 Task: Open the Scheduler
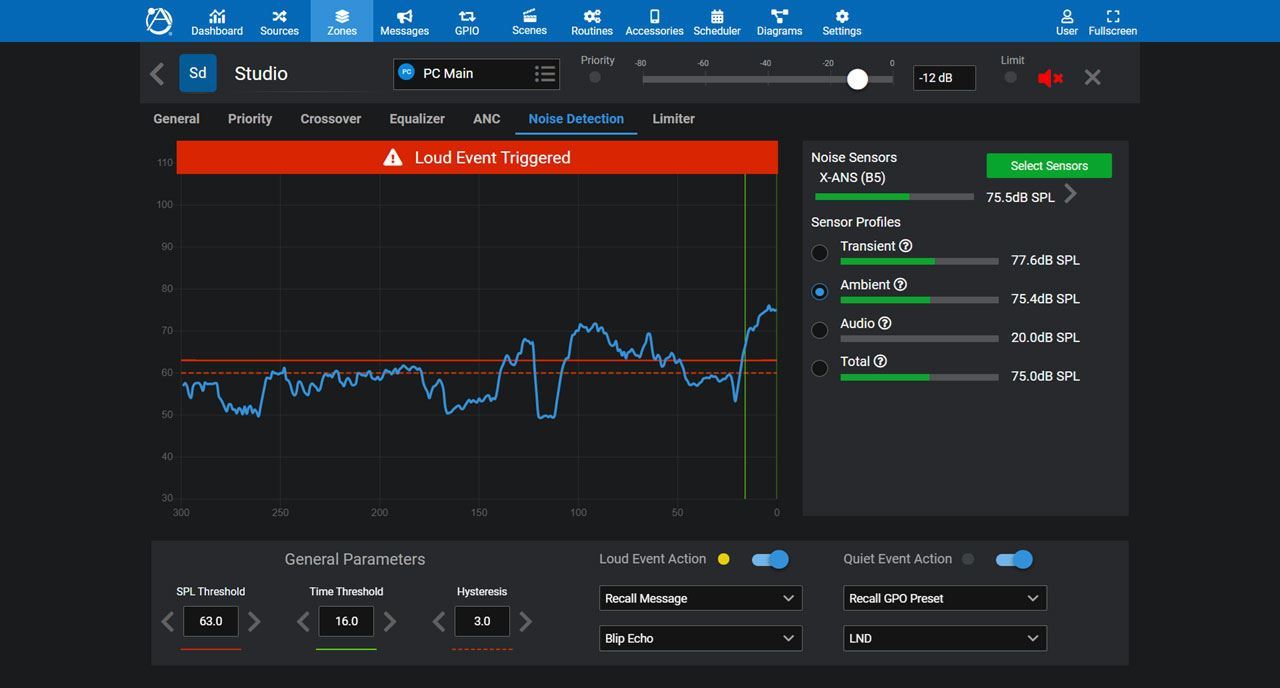coord(717,20)
